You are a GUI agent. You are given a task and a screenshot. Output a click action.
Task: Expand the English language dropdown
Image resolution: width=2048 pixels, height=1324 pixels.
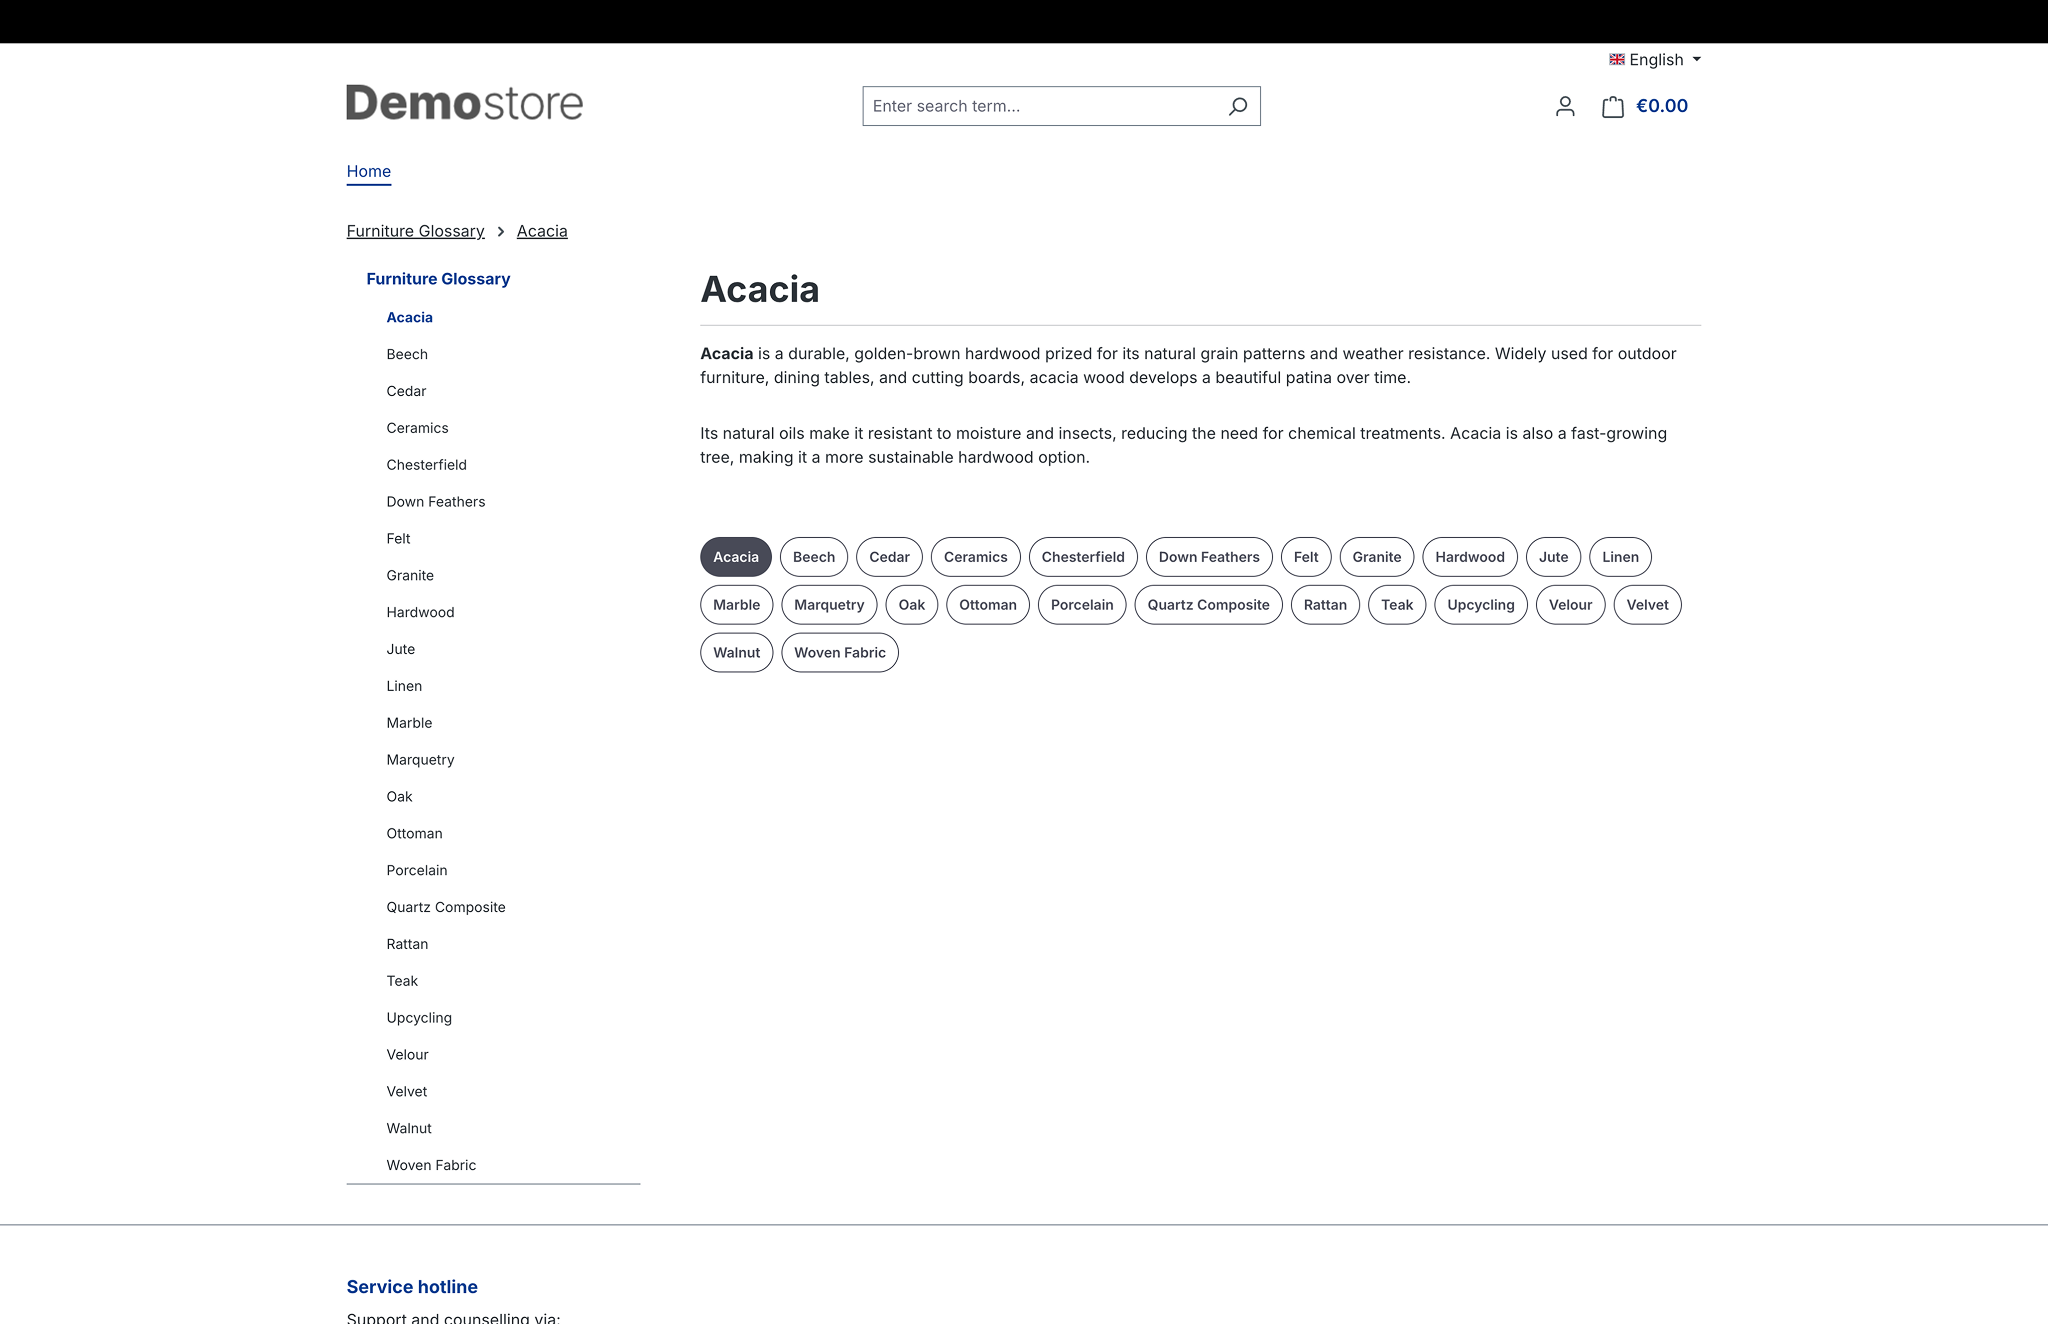pos(1655,60)
